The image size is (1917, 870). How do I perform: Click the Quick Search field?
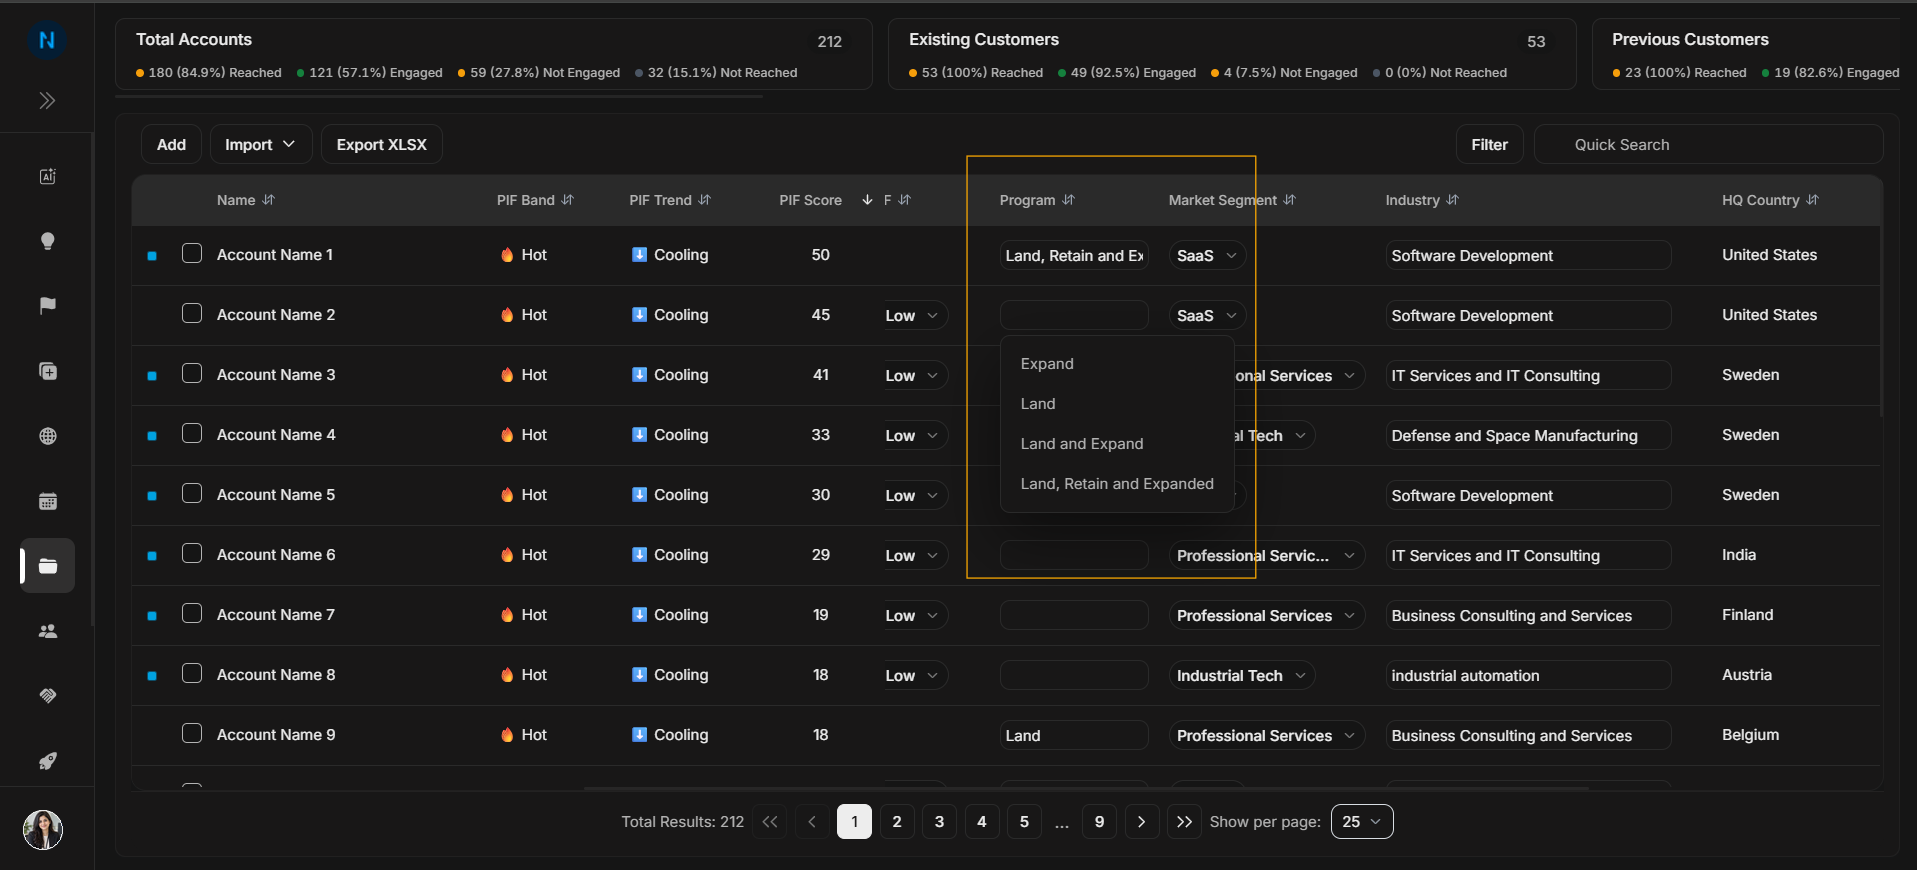pyautogui.click(x=1708, y=145)
